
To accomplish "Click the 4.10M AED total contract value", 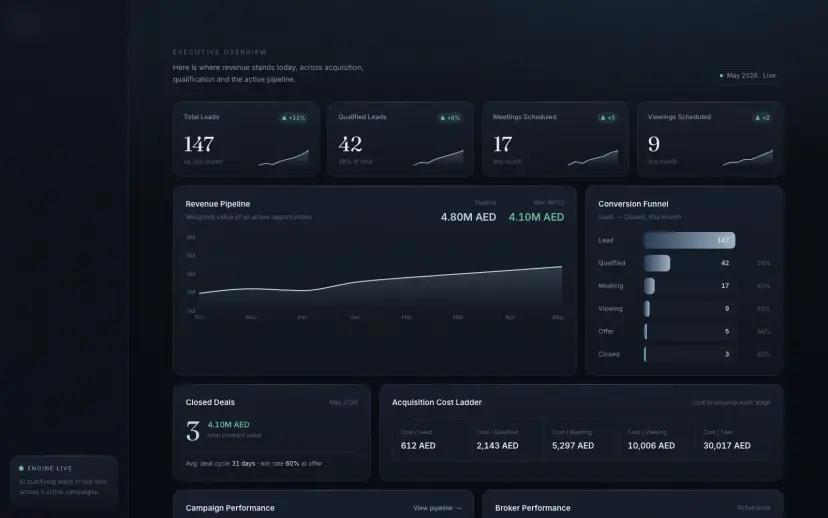I will point(228,425).
